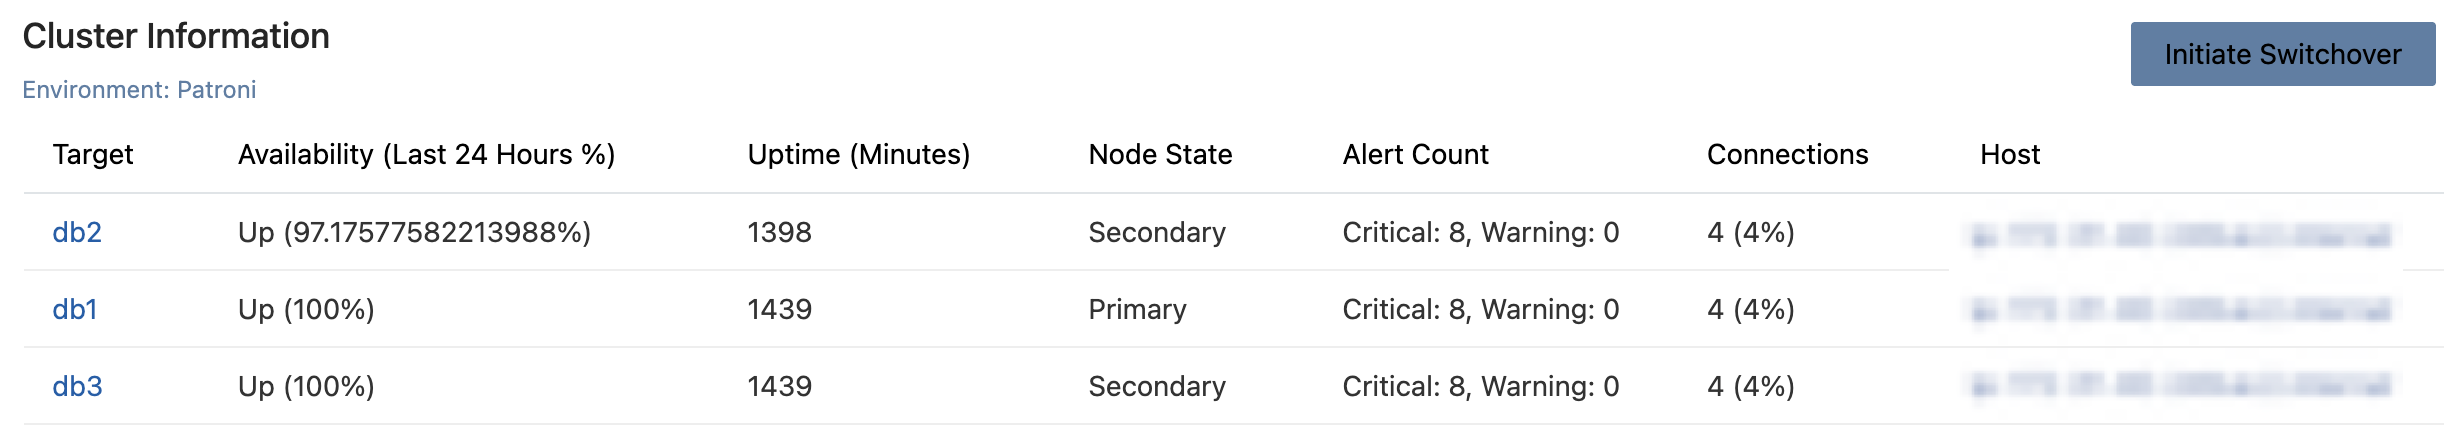The width and height of the screenshot is (2450, 444).
Task: Open the db2 target link
Action: [77, 232]
